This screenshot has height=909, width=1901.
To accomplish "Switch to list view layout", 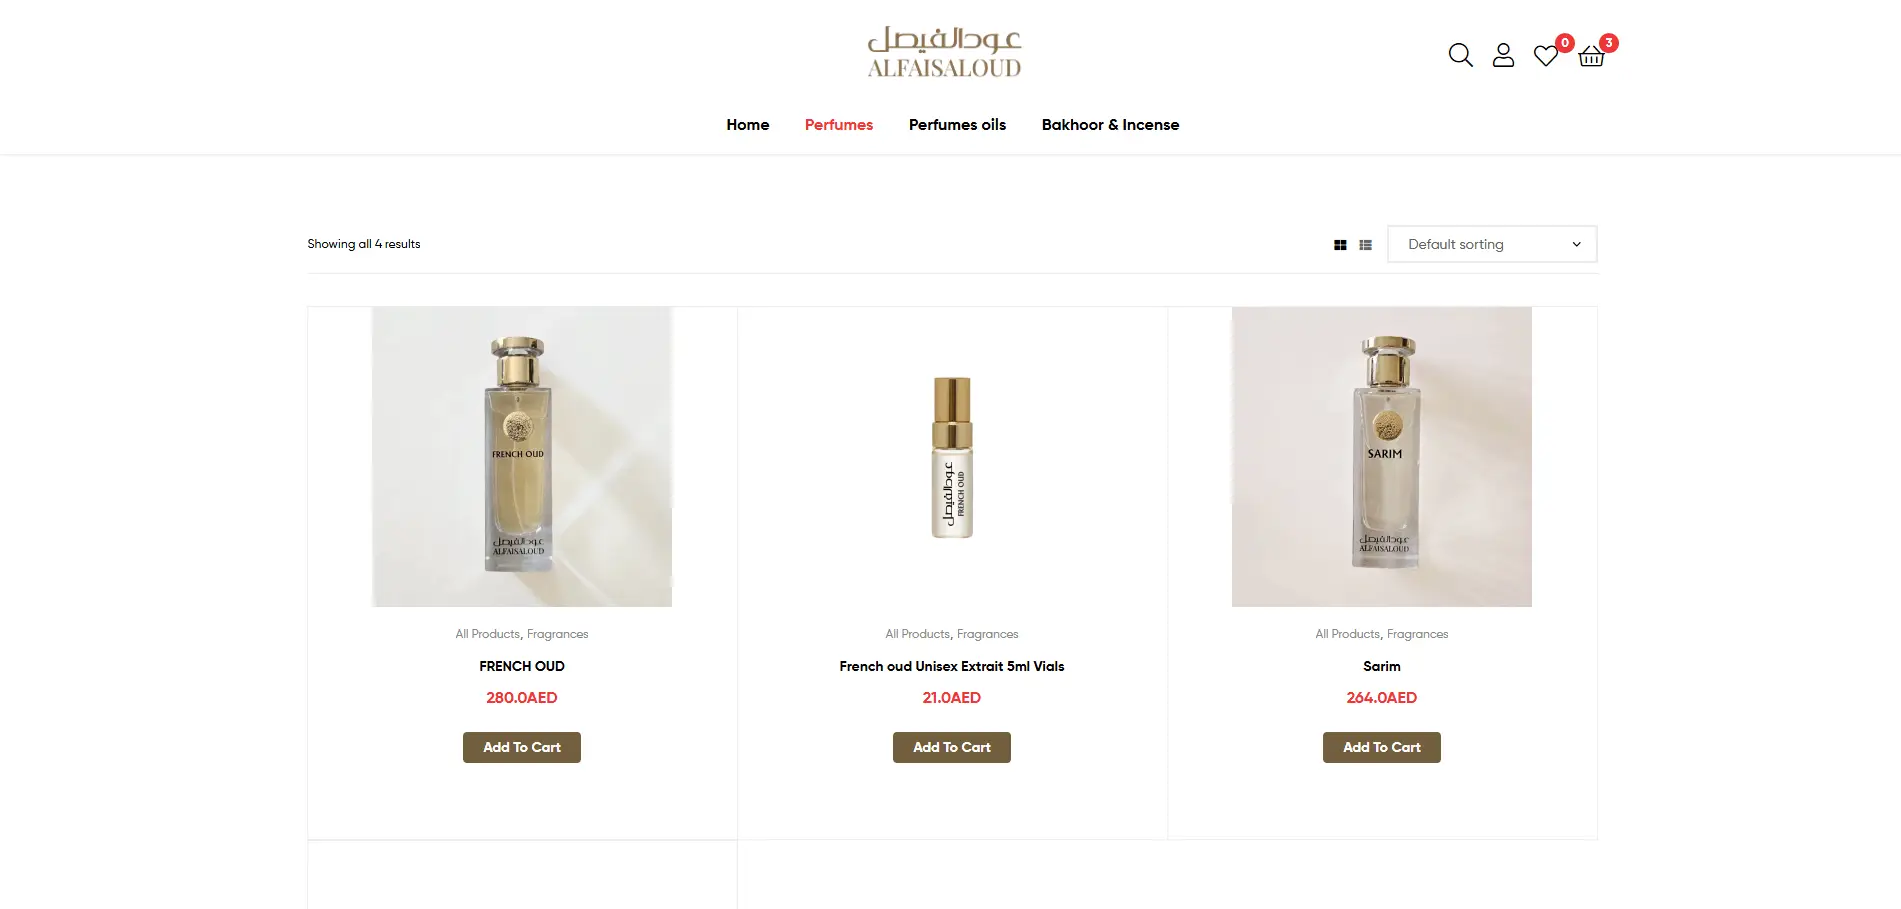I will 1365,245.
